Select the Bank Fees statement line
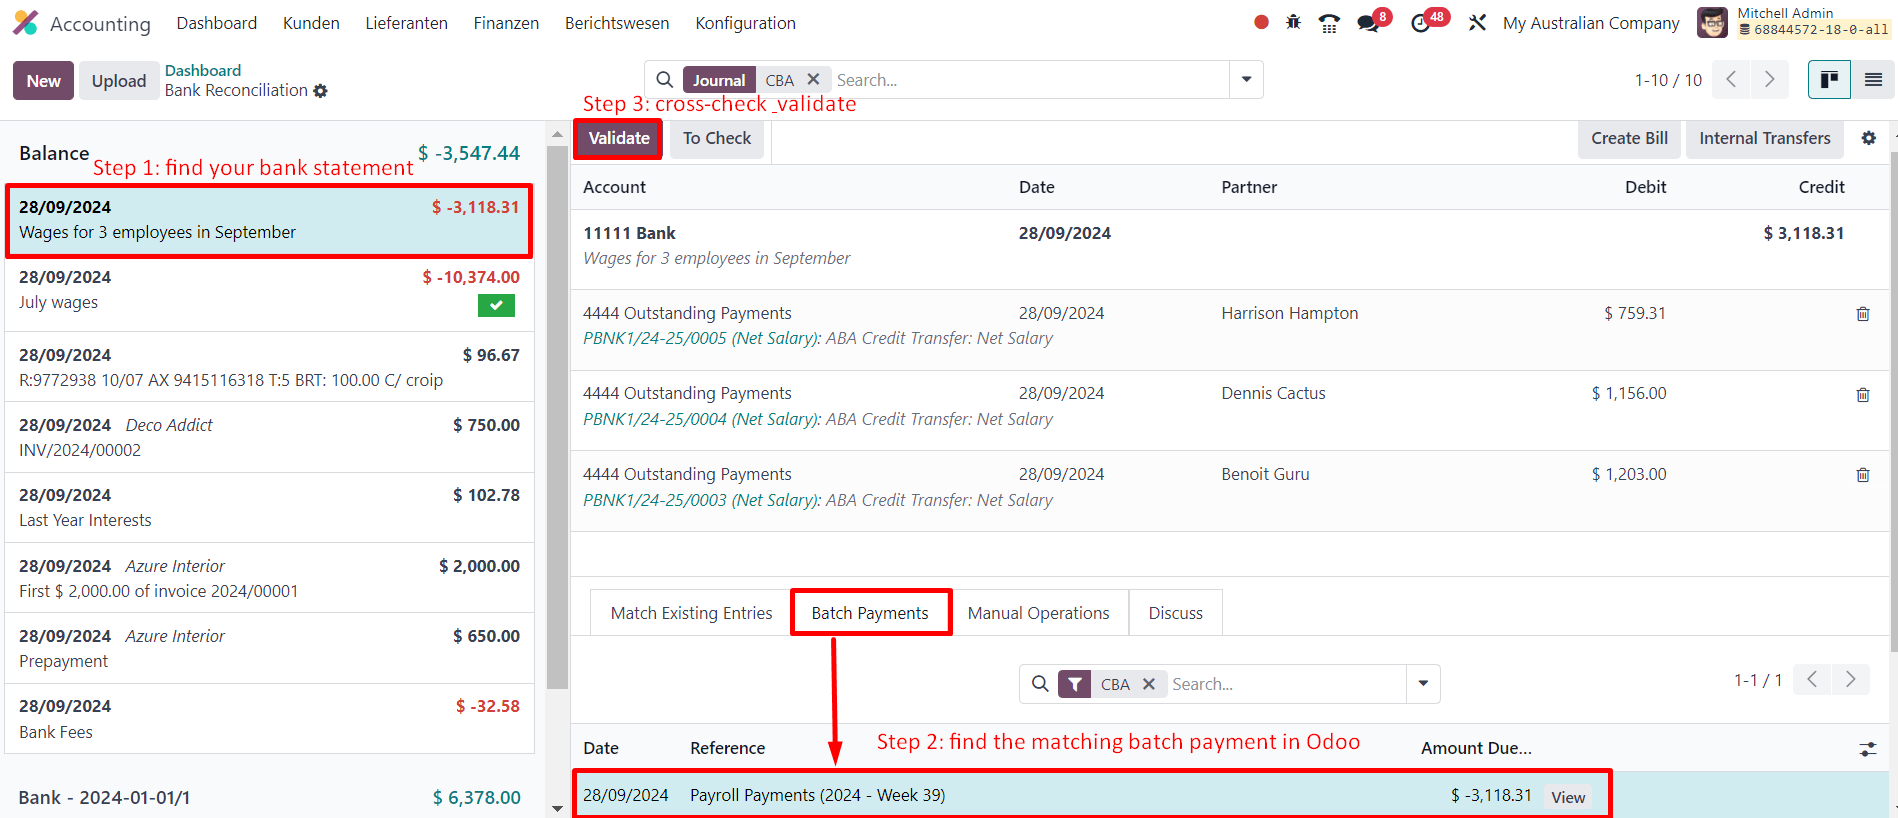The height and width of the screenshot is (818, 1898). pyautogui.click(x=268, y=719)
